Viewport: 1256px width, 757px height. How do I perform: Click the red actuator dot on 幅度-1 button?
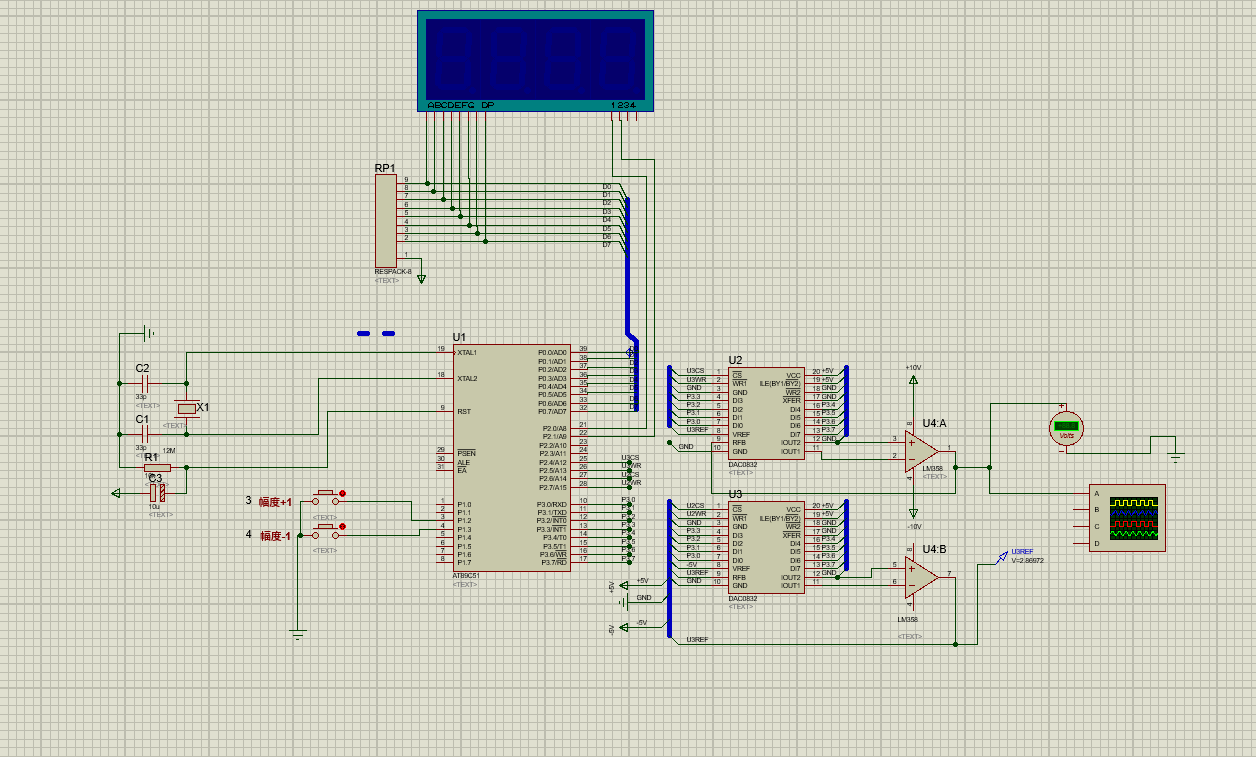344,527
